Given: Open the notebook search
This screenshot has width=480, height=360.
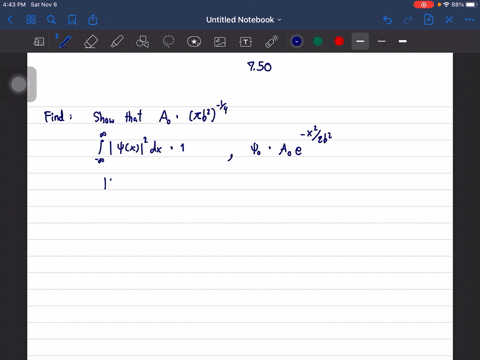Looking at the screenshot, I should point(51,20).
